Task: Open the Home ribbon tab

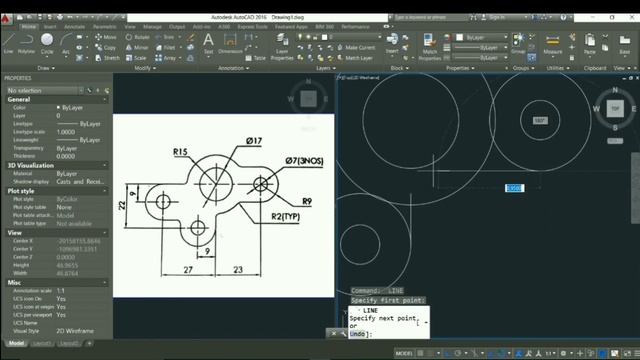Action: click(x=29, y=27)
